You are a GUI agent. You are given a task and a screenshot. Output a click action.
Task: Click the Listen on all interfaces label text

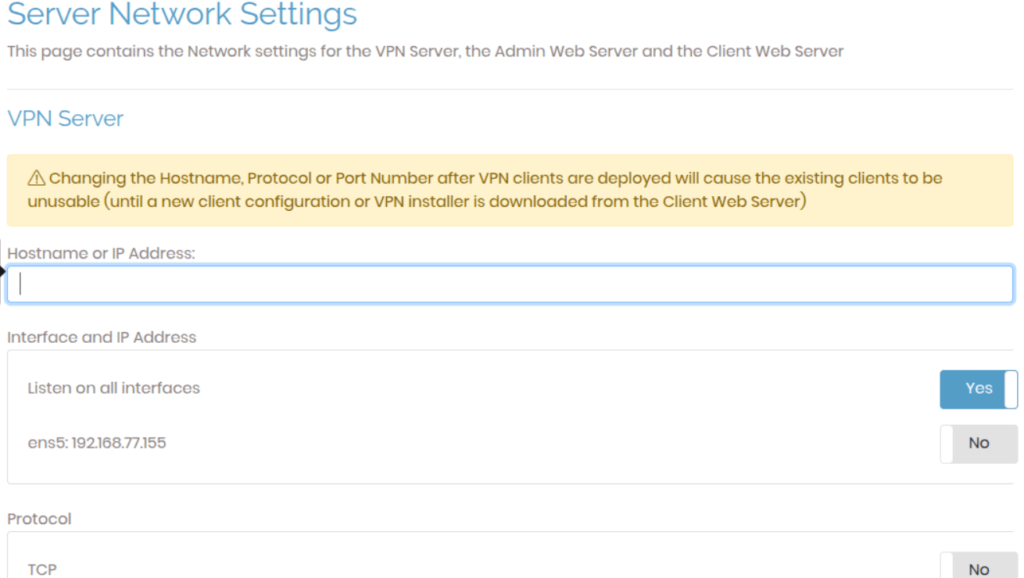[x=113, y=388]
